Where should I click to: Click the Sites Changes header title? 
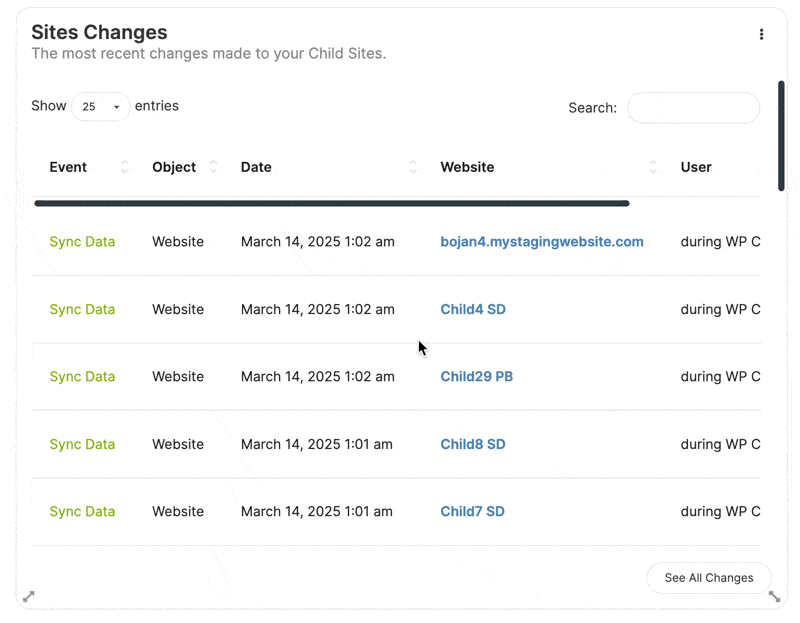click(99, 32)
